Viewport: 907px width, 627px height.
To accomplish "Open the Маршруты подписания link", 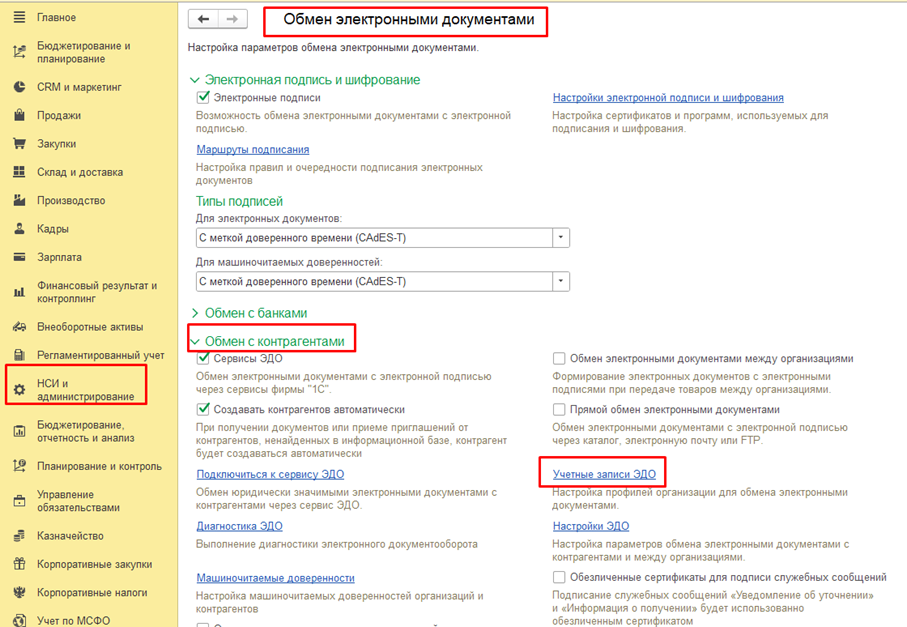I will point(253,149).
